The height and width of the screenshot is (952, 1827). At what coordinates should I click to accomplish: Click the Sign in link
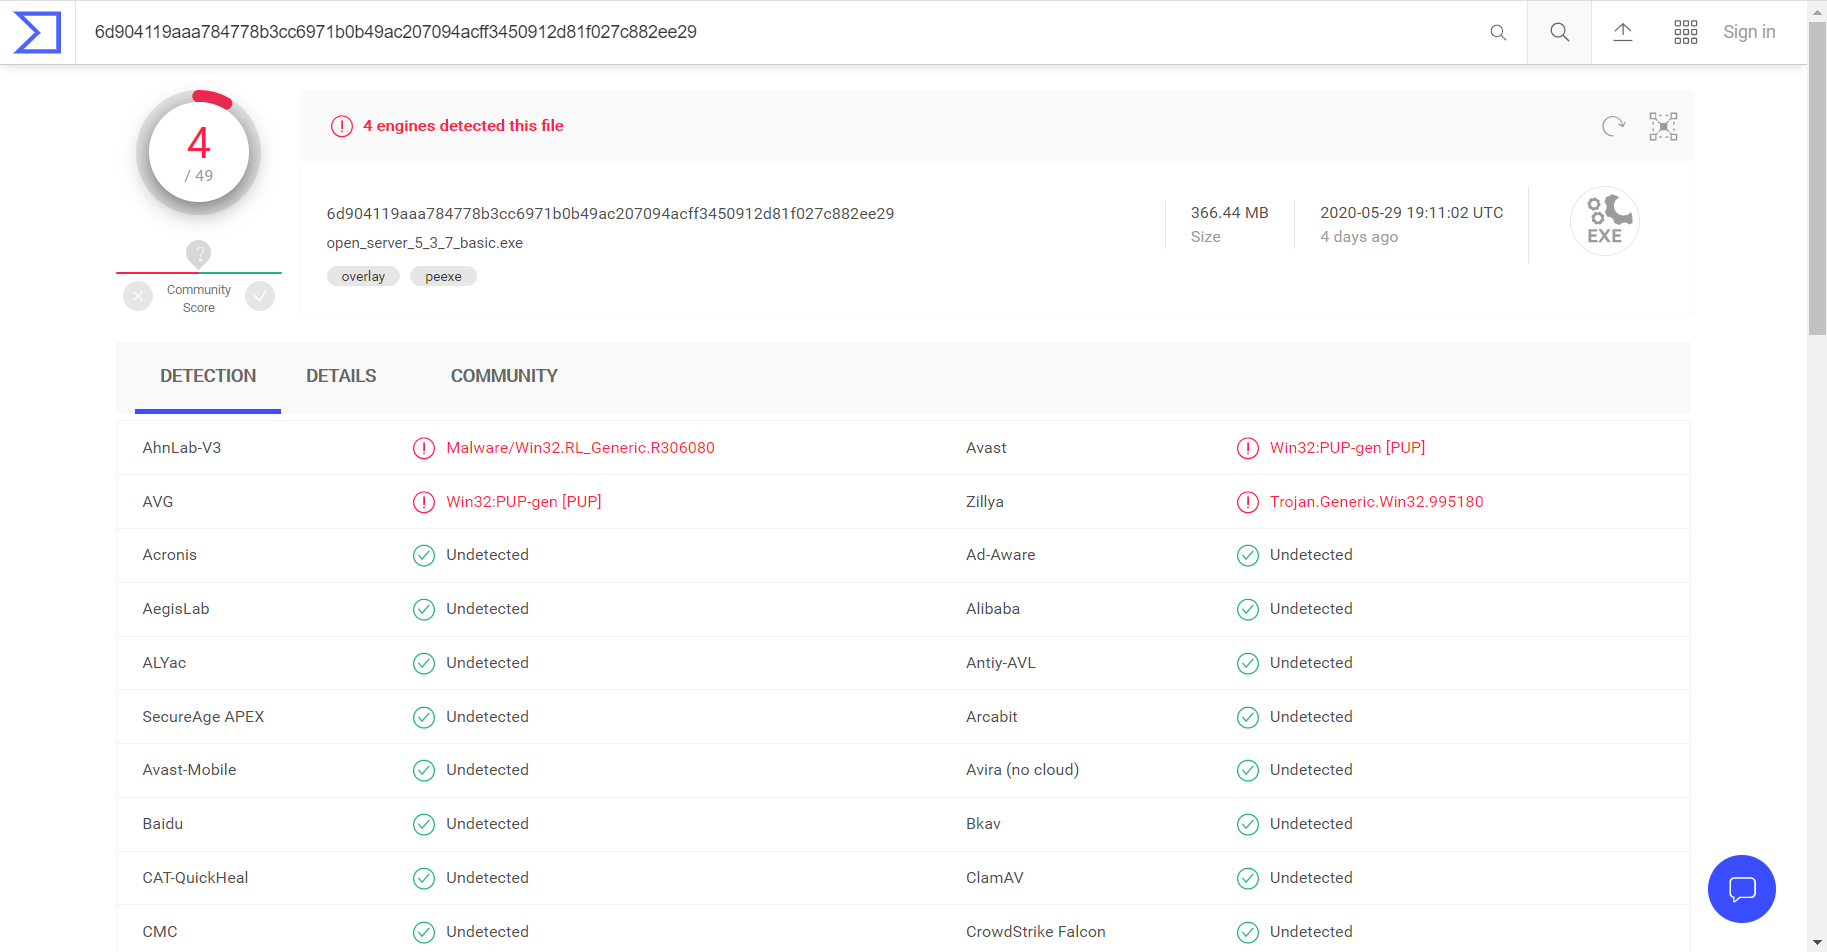[x=1749, y=32]
